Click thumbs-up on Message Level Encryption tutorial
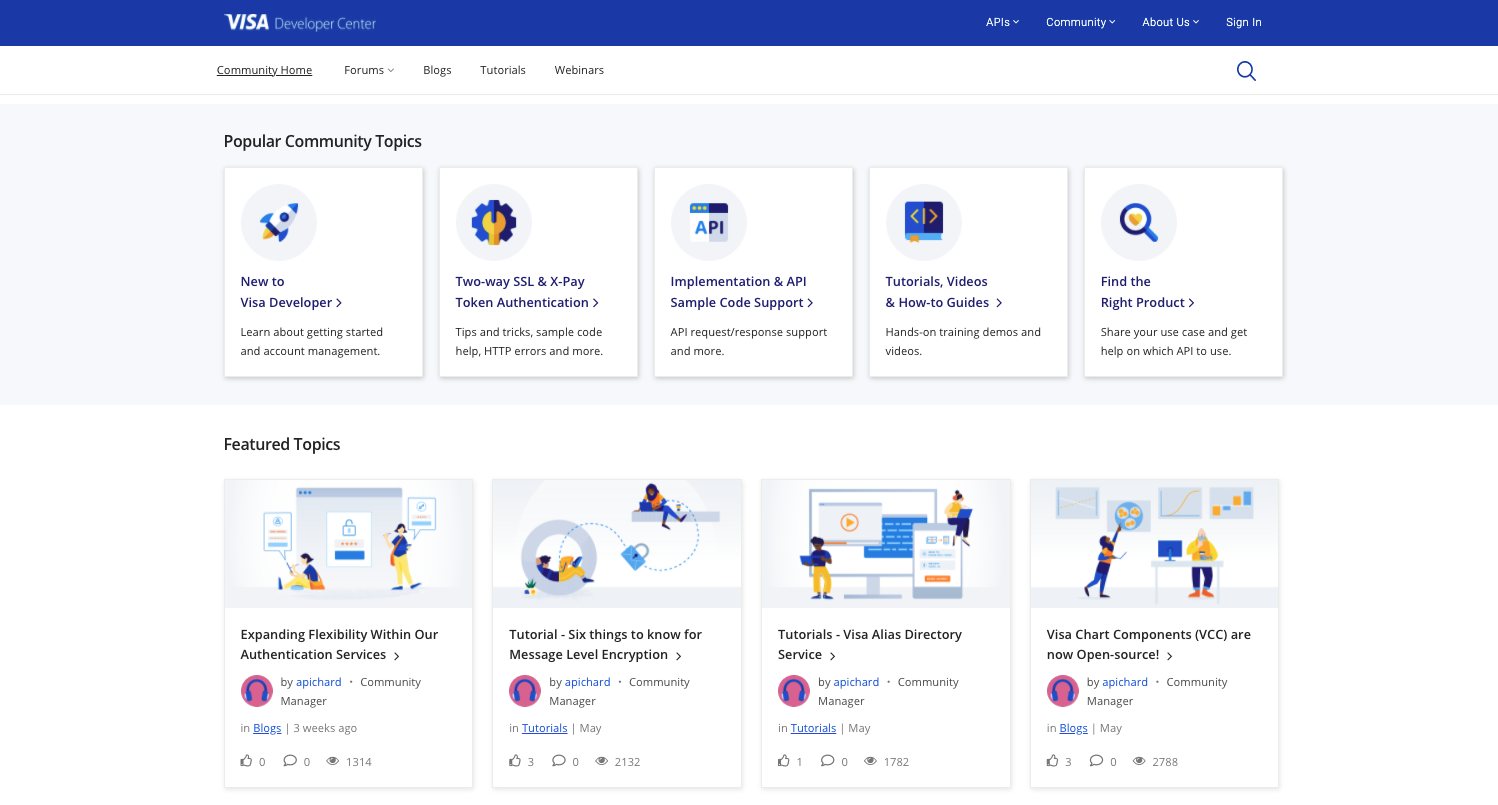 [515, 761]
